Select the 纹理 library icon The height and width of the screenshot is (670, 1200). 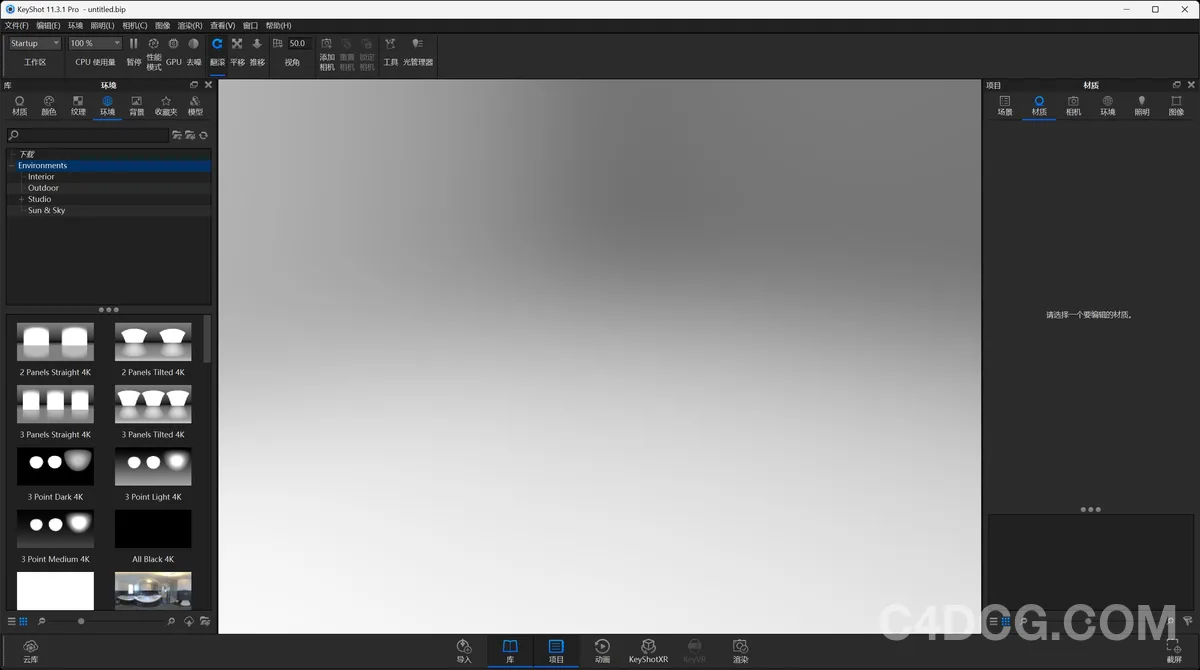pyautogui.click(x=77, y=103)
